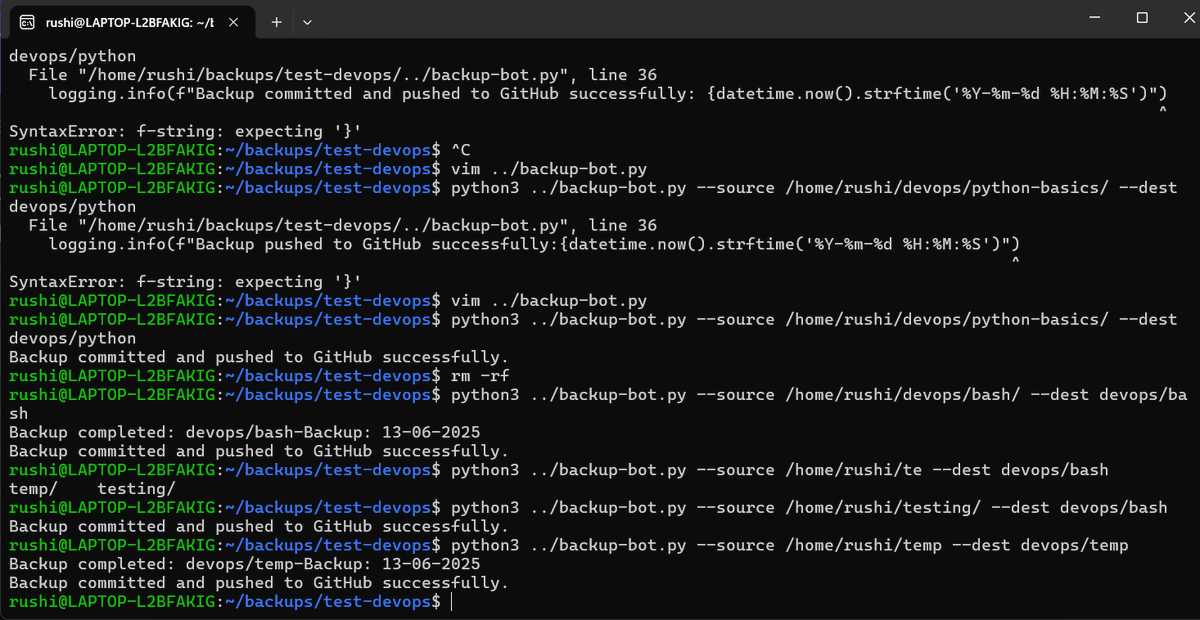The height and width of the screenshot is (620, 1200).
Task: Click the 'rm -rf' command text
Action: [x=481, y=376]
